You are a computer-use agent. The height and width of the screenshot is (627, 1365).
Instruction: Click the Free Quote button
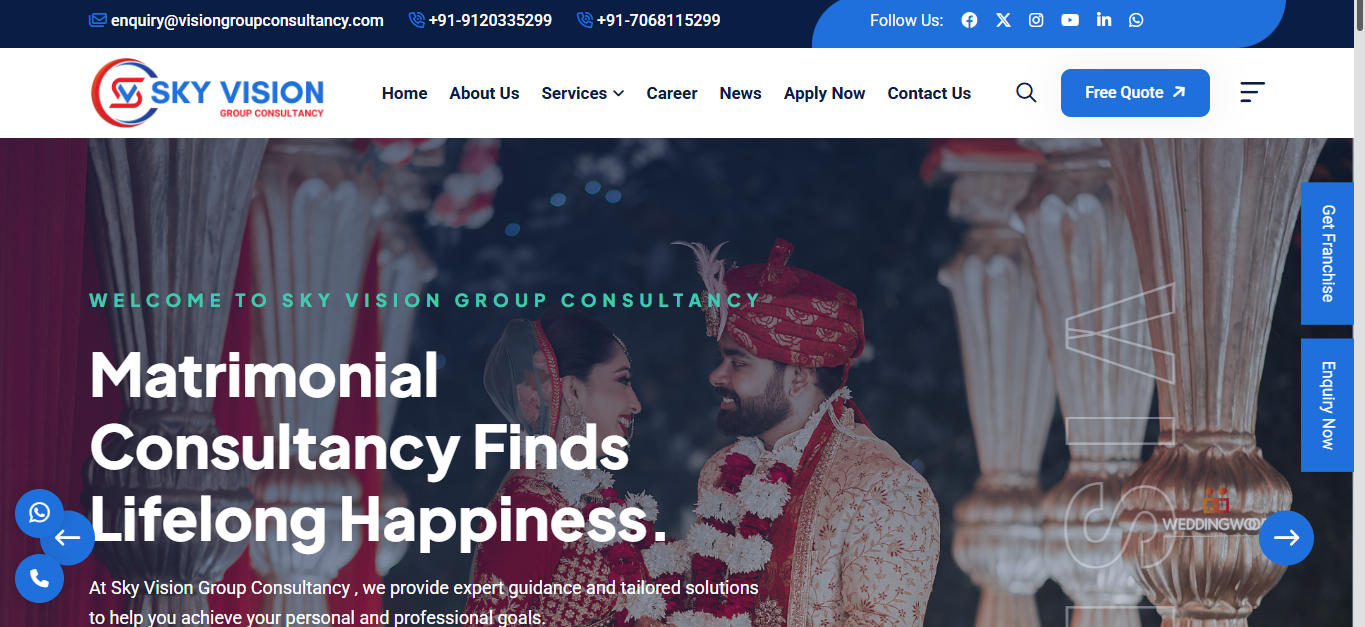coord(1135,93)
